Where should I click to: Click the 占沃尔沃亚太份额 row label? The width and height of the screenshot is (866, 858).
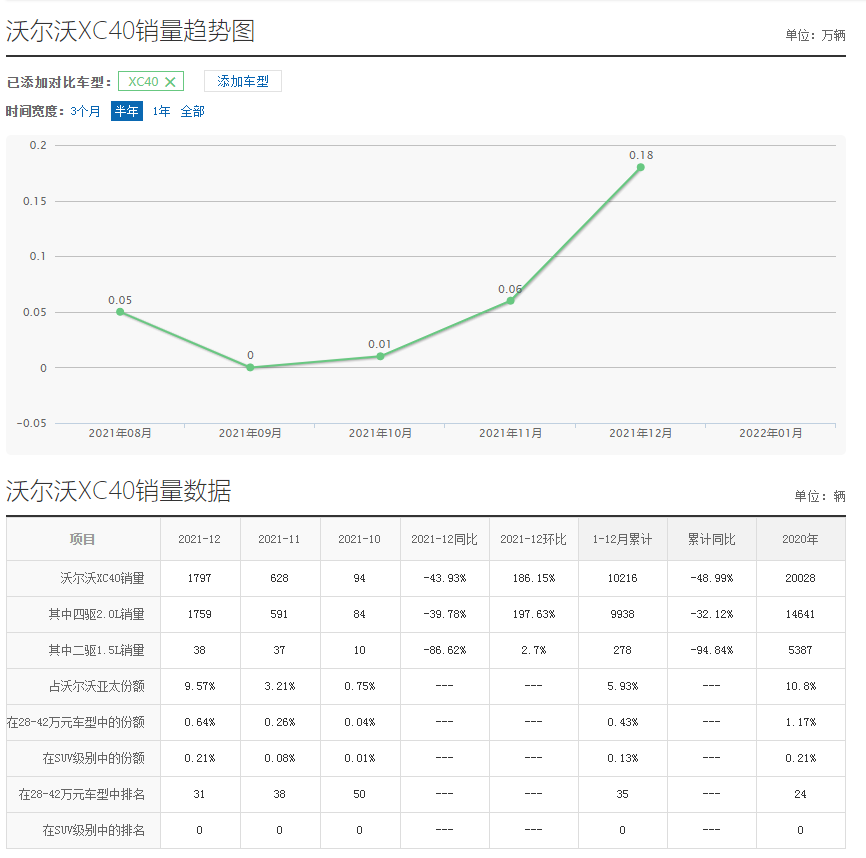pyautogui.click(x=96, y=686)
